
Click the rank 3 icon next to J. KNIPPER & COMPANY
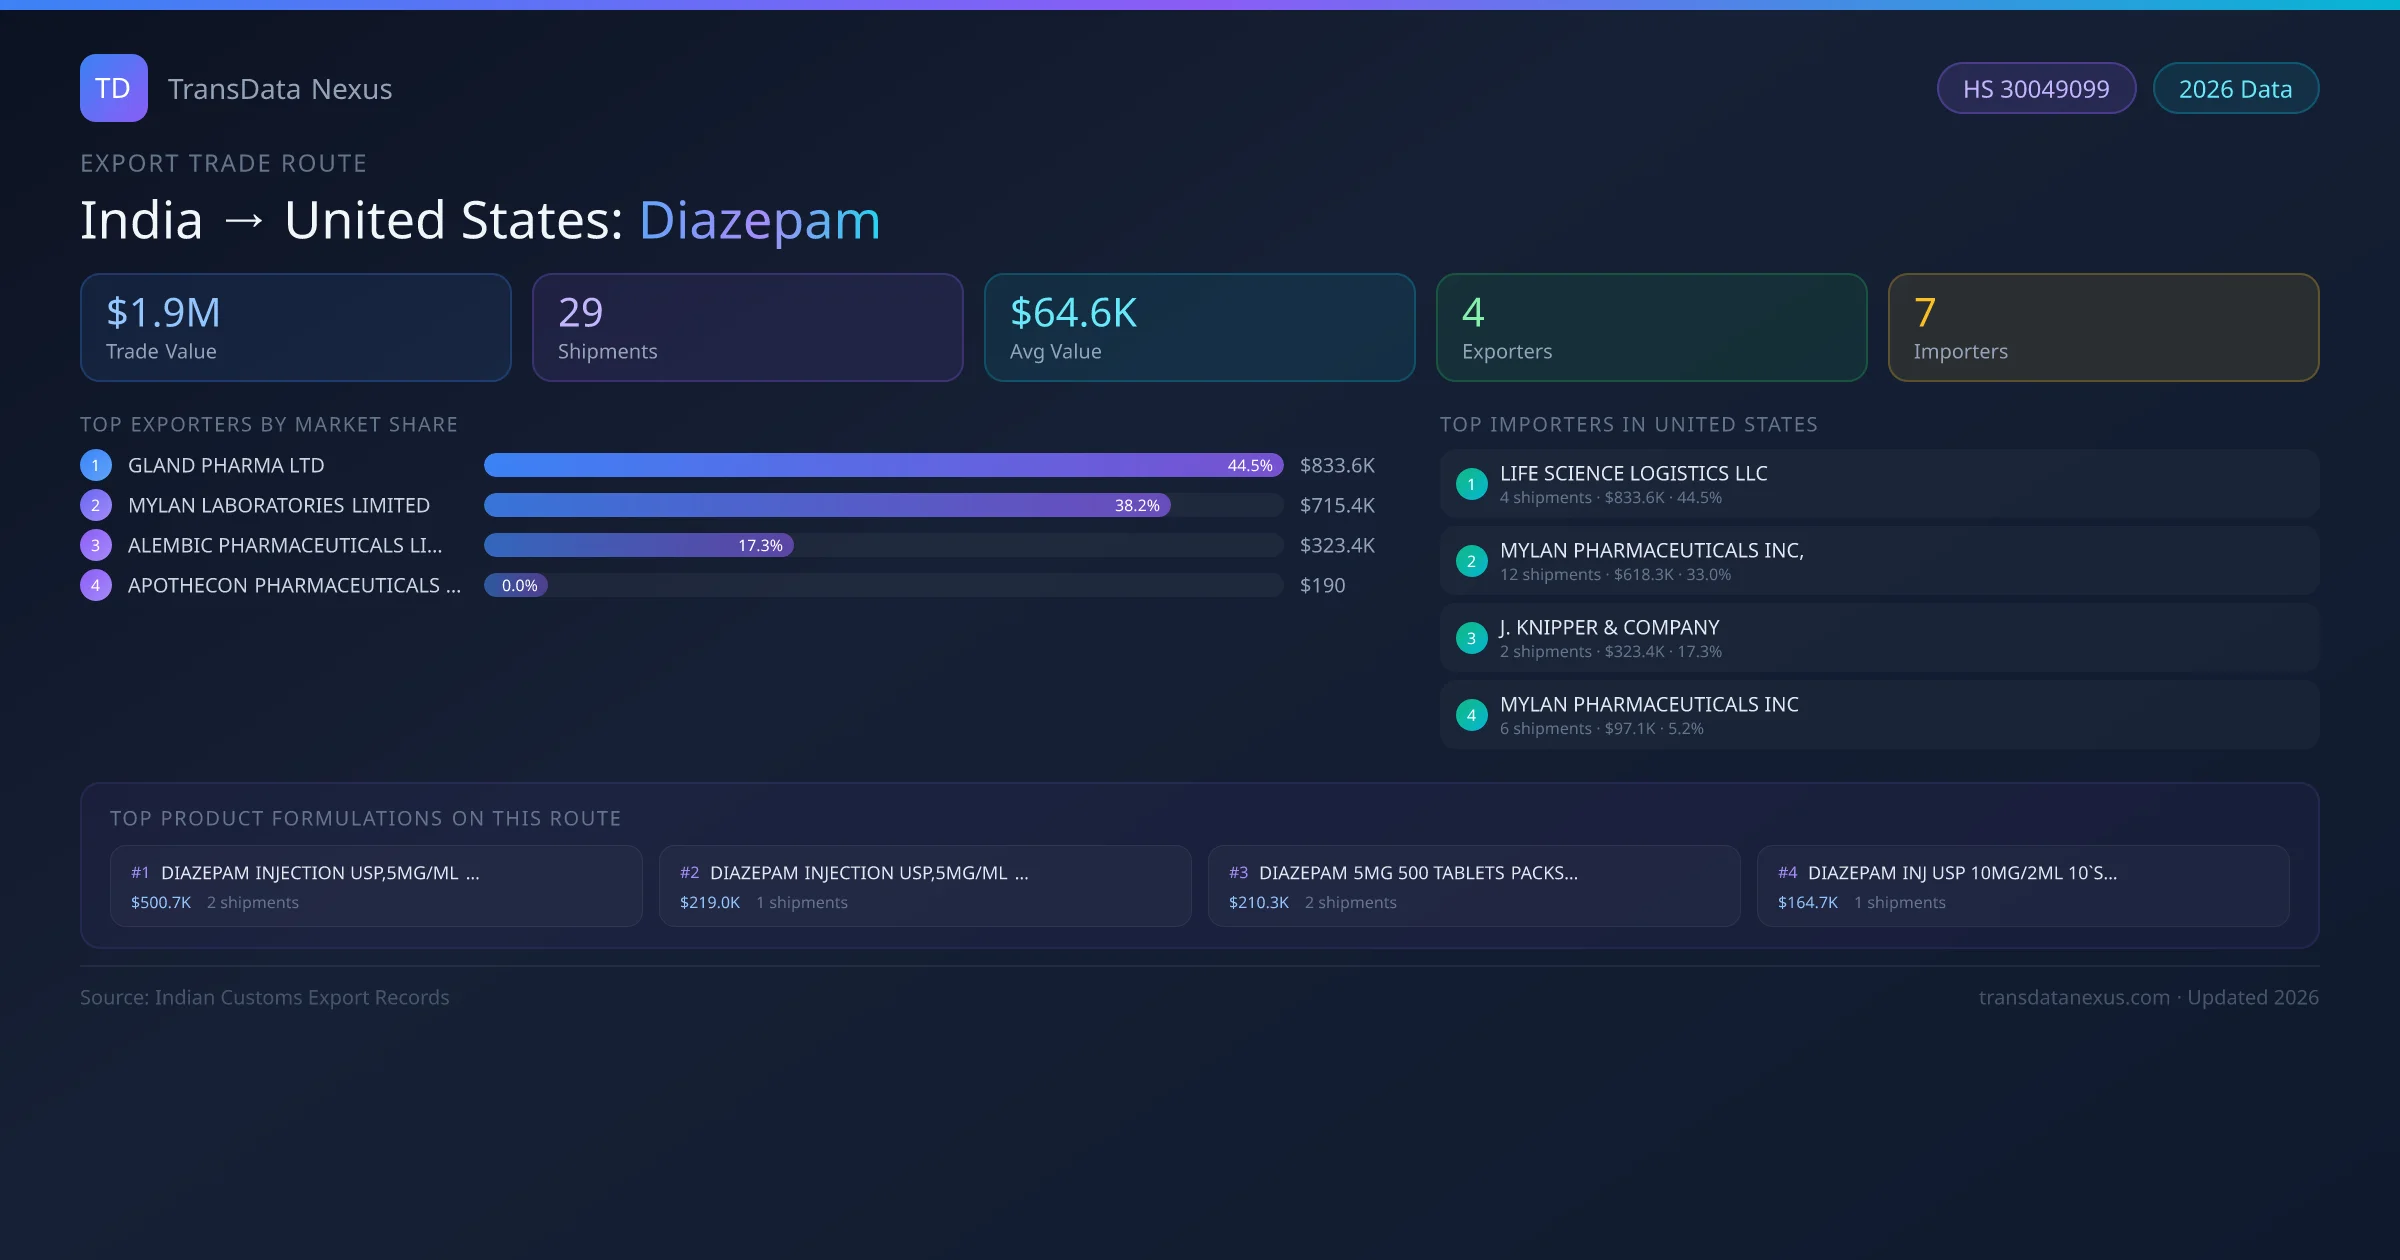1471,638
